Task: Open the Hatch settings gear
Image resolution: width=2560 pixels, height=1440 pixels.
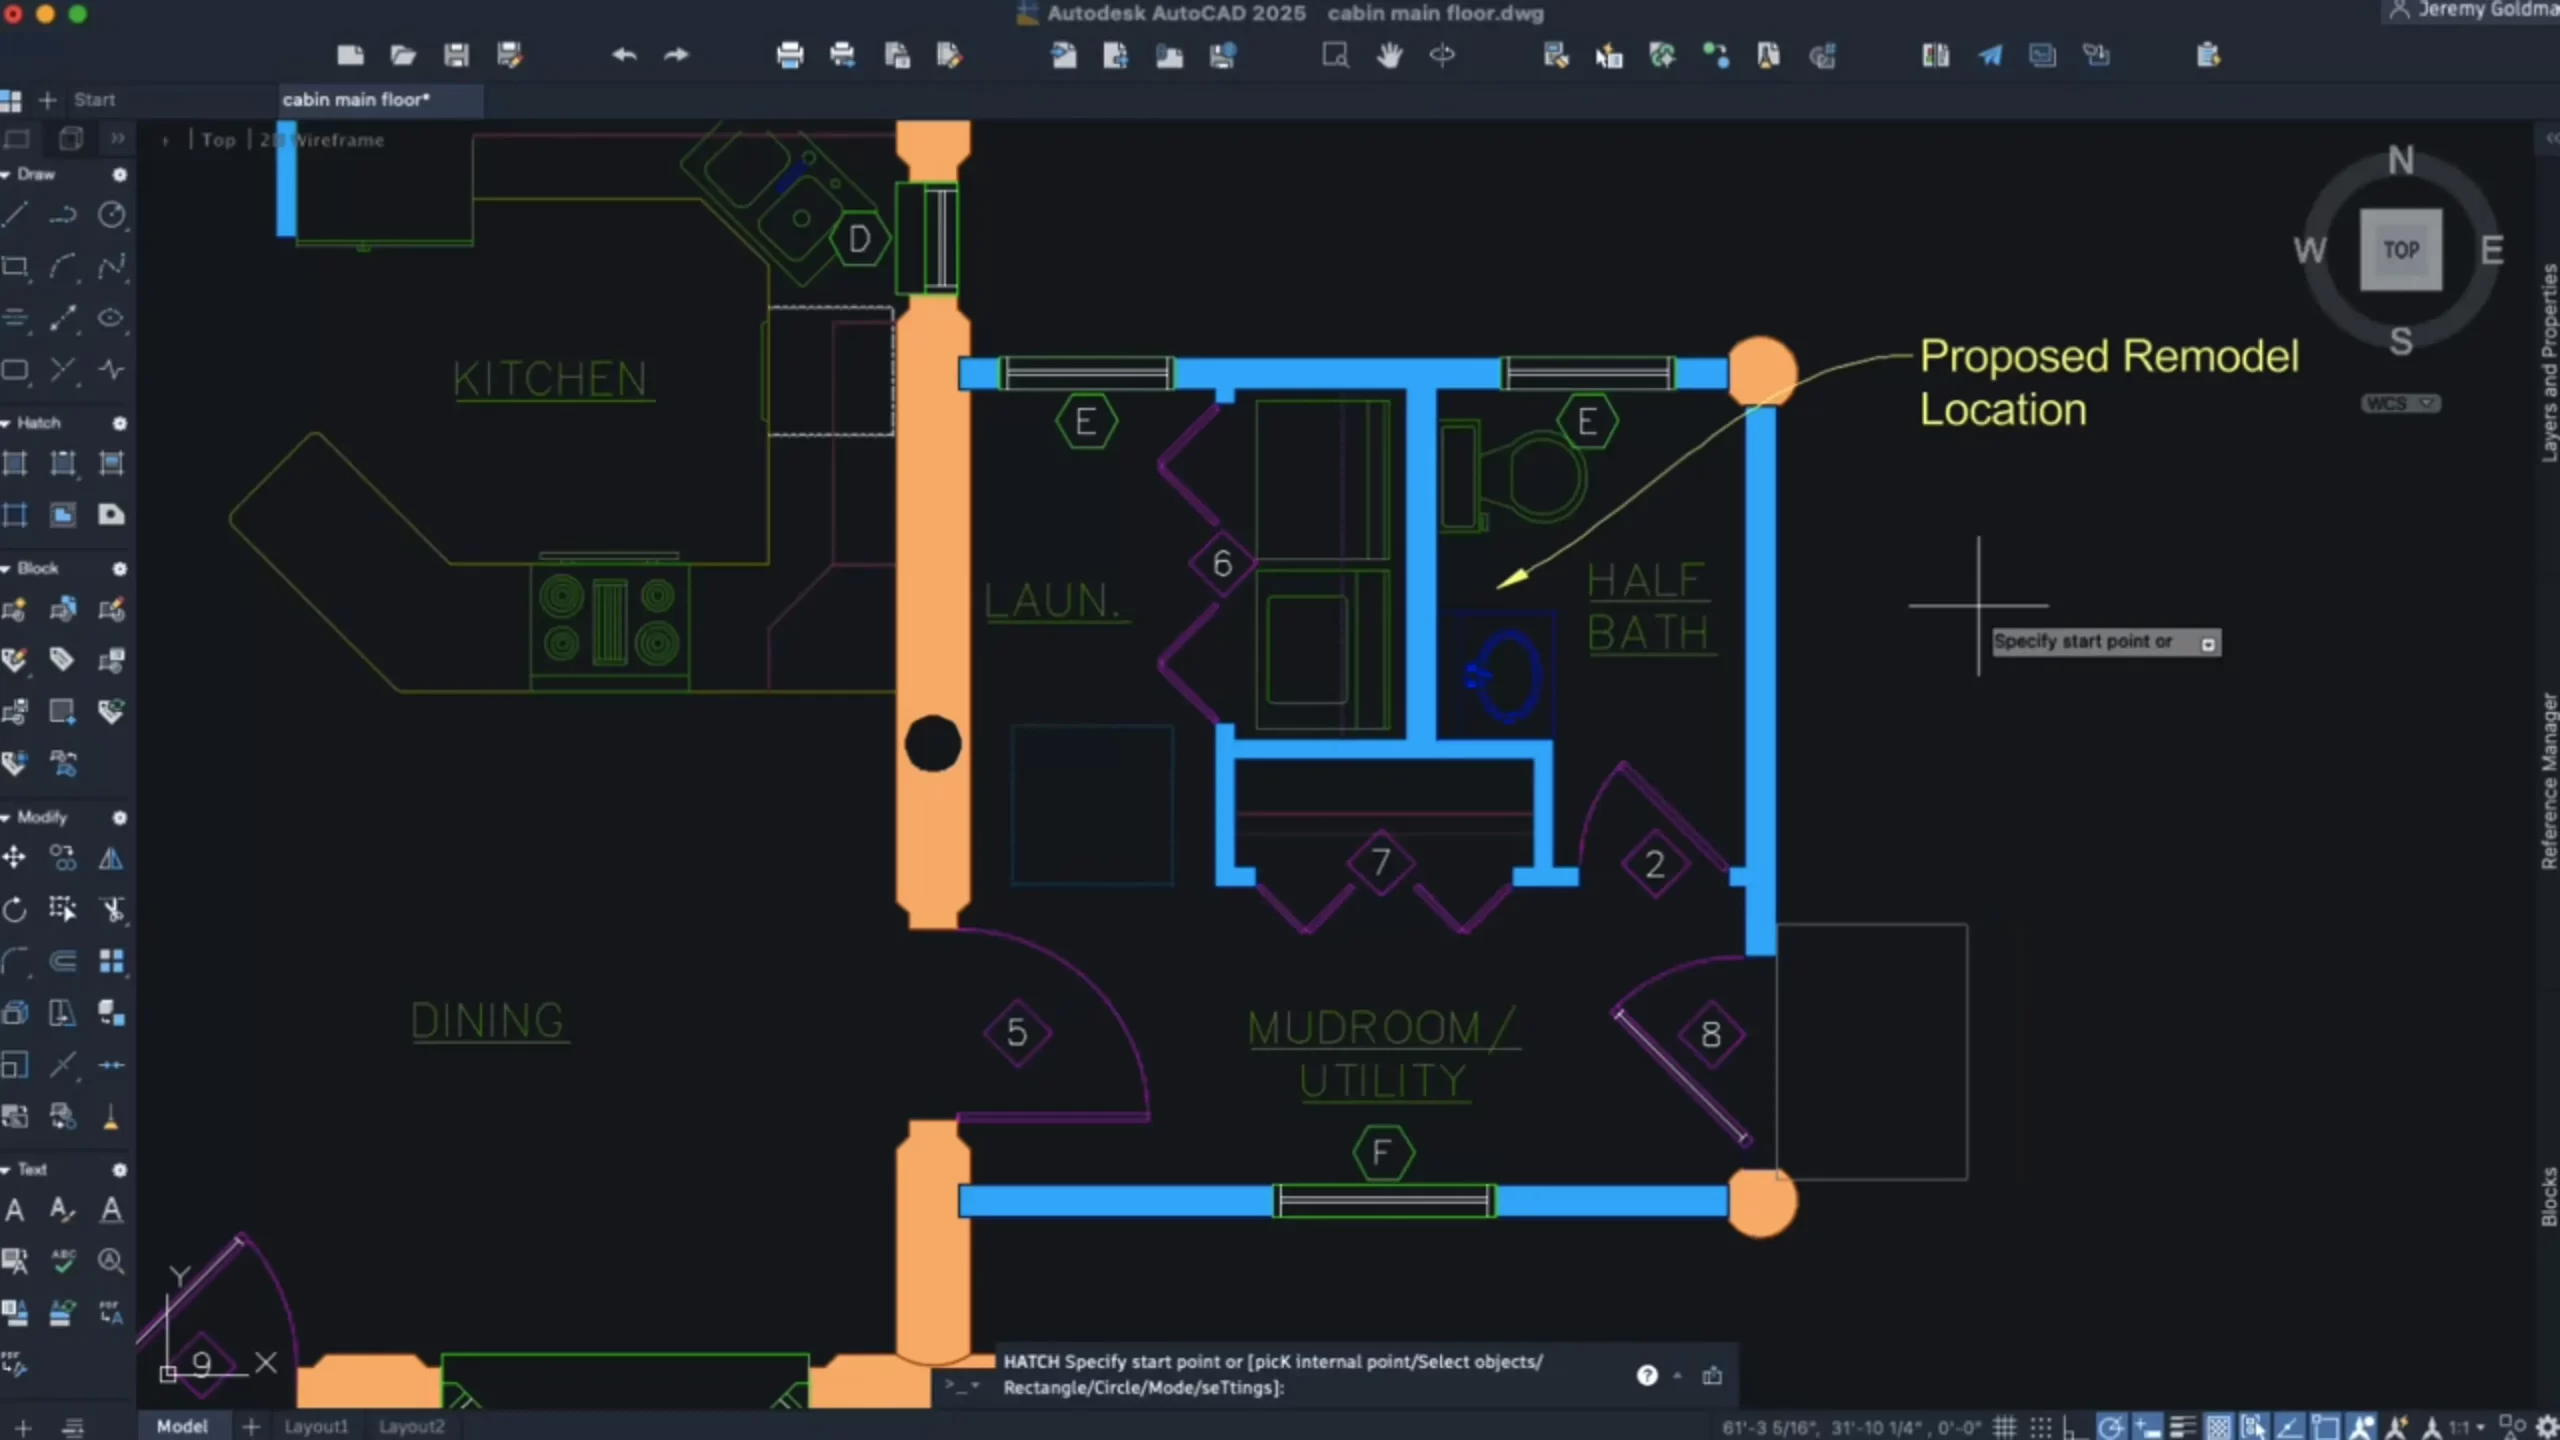Action: coord(120,423)
